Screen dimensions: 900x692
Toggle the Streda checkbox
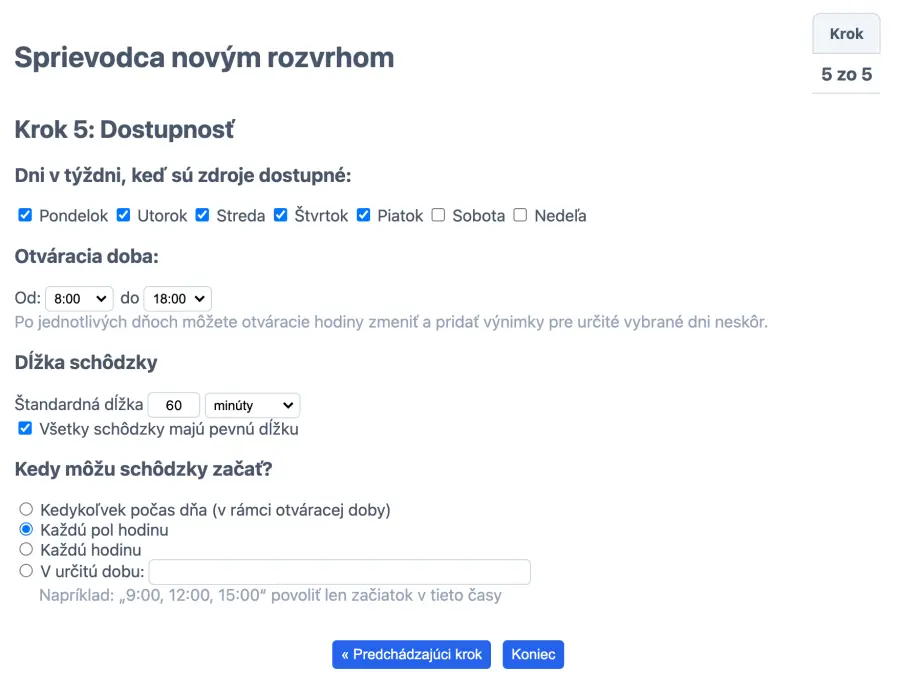point(202,215)
